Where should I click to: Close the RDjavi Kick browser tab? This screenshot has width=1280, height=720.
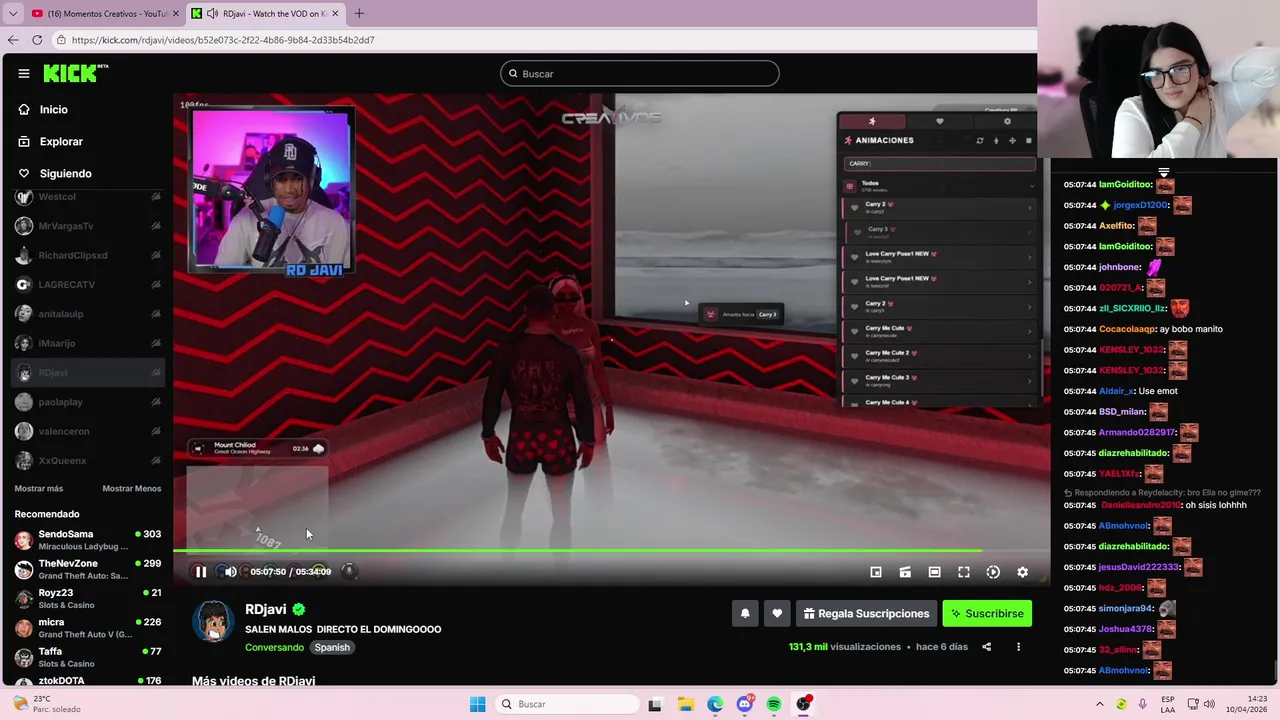335,13
